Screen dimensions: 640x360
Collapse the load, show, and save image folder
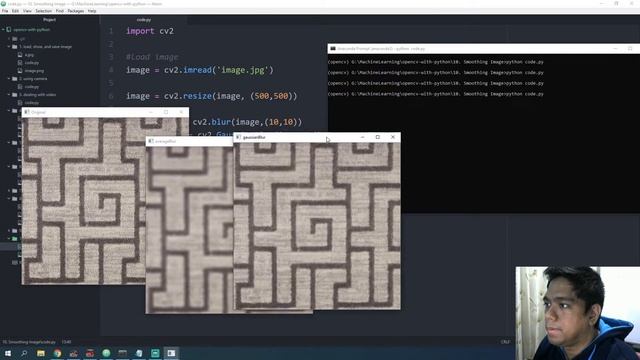[x=9, y=47]
